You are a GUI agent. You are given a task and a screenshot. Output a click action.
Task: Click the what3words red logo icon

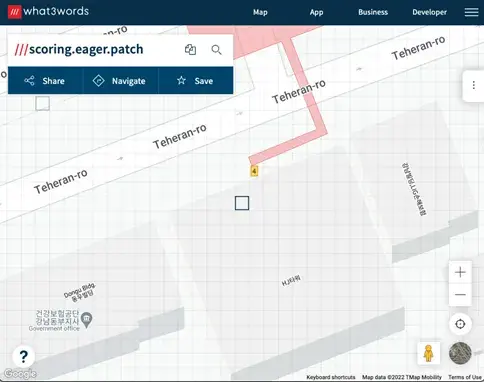(x=15, y=12)
